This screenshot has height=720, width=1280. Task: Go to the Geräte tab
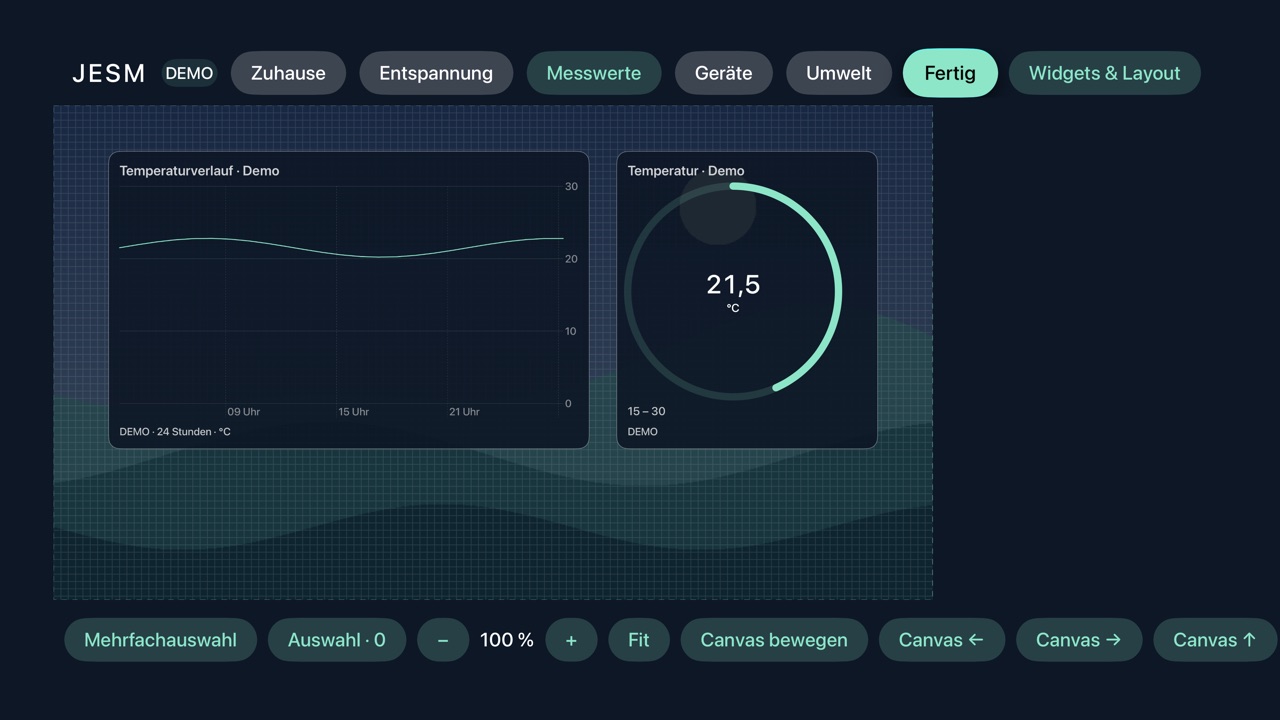coord(723,73)
